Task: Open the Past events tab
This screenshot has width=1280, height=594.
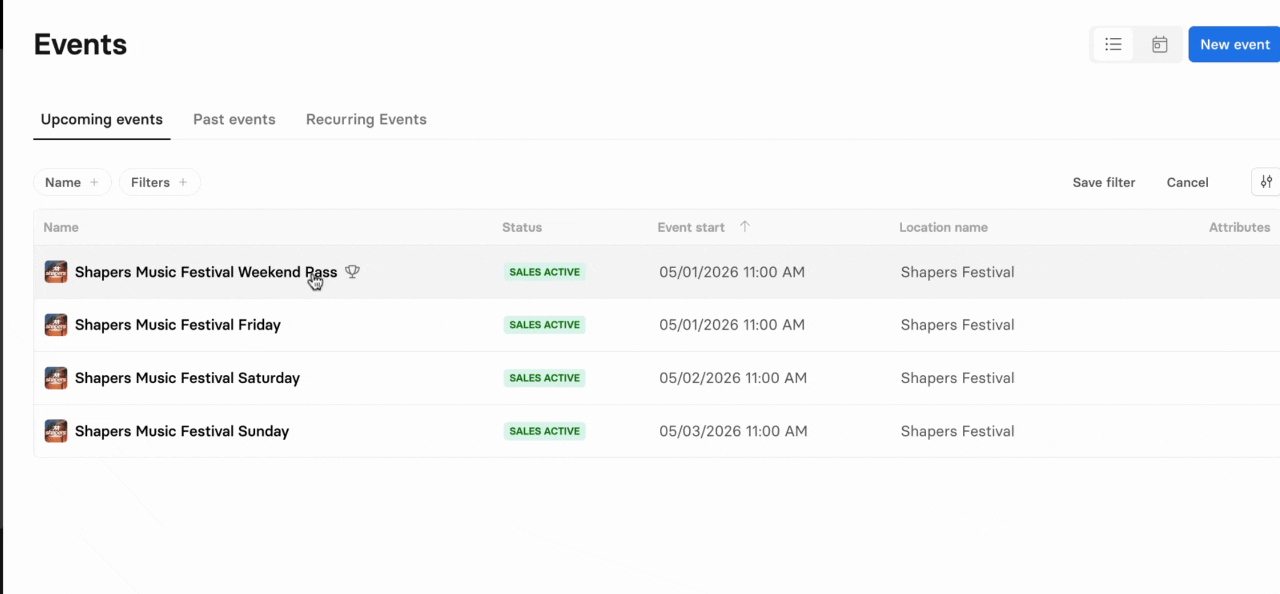Action: [234, 119]
